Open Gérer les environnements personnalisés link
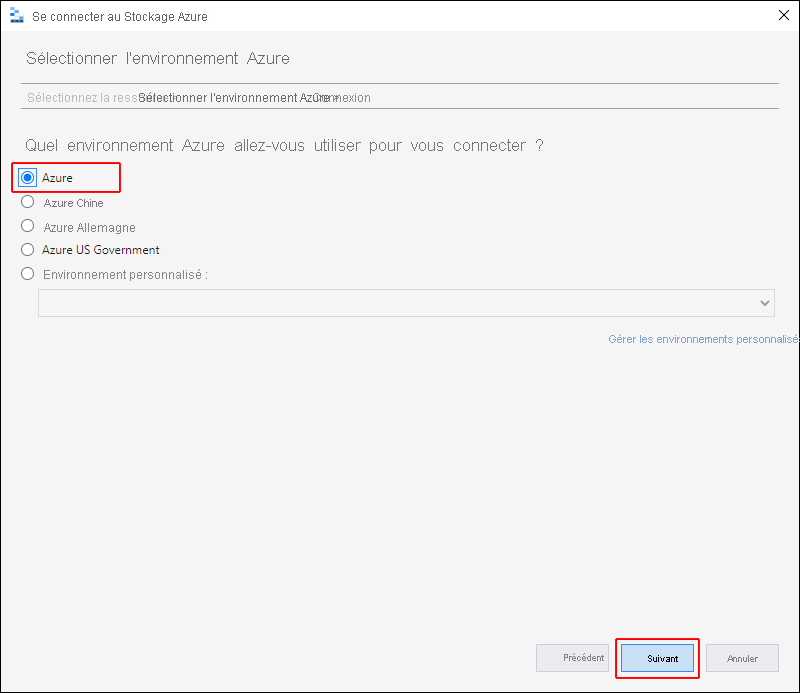The image size is (800, 693). point(704,339)
